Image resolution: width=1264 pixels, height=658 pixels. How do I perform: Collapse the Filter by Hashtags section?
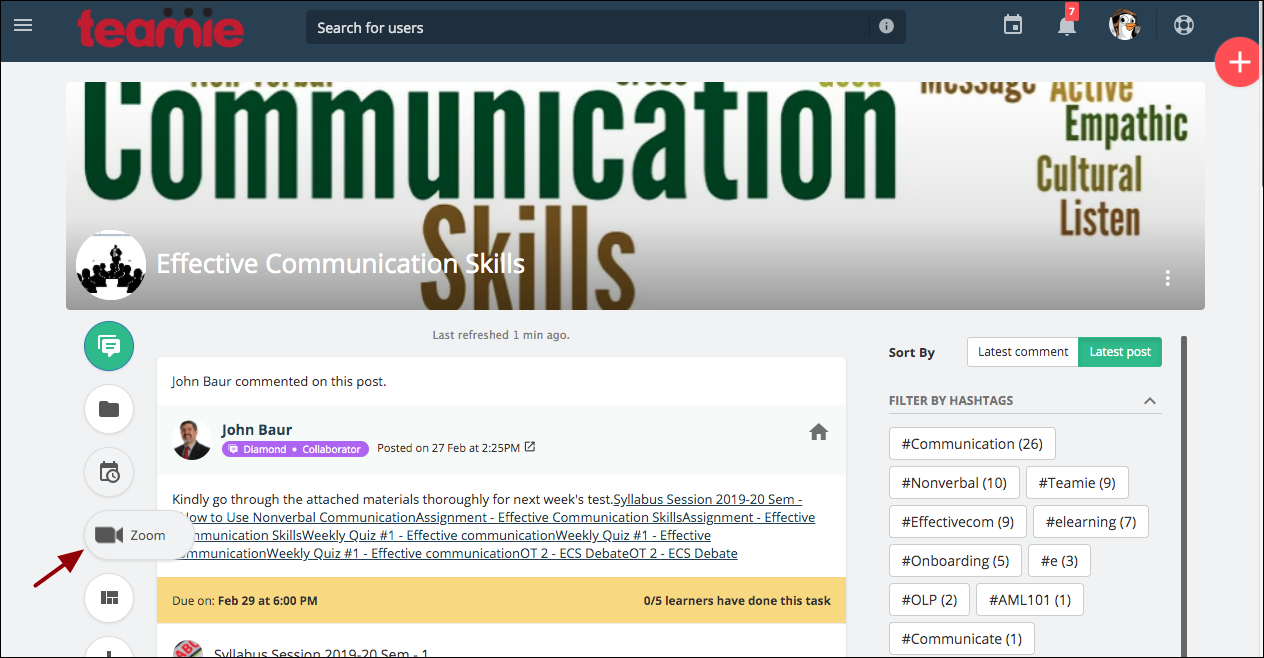click(x=1150, y=401)
